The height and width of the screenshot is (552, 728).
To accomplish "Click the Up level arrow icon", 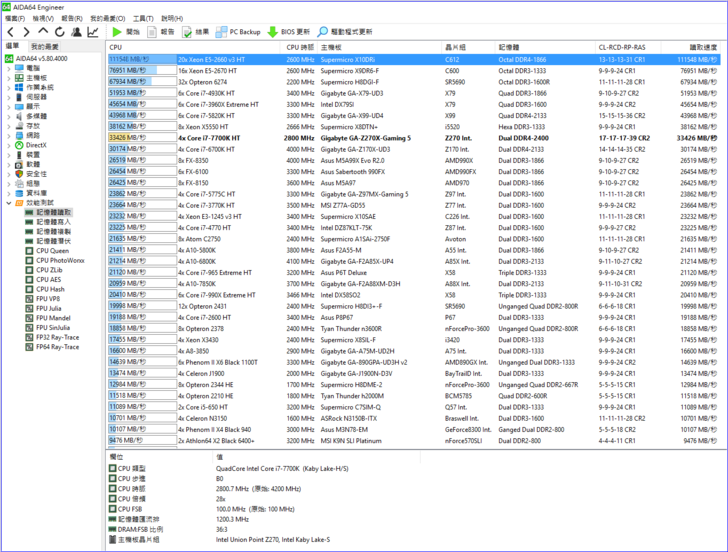I will pos(43,32).
